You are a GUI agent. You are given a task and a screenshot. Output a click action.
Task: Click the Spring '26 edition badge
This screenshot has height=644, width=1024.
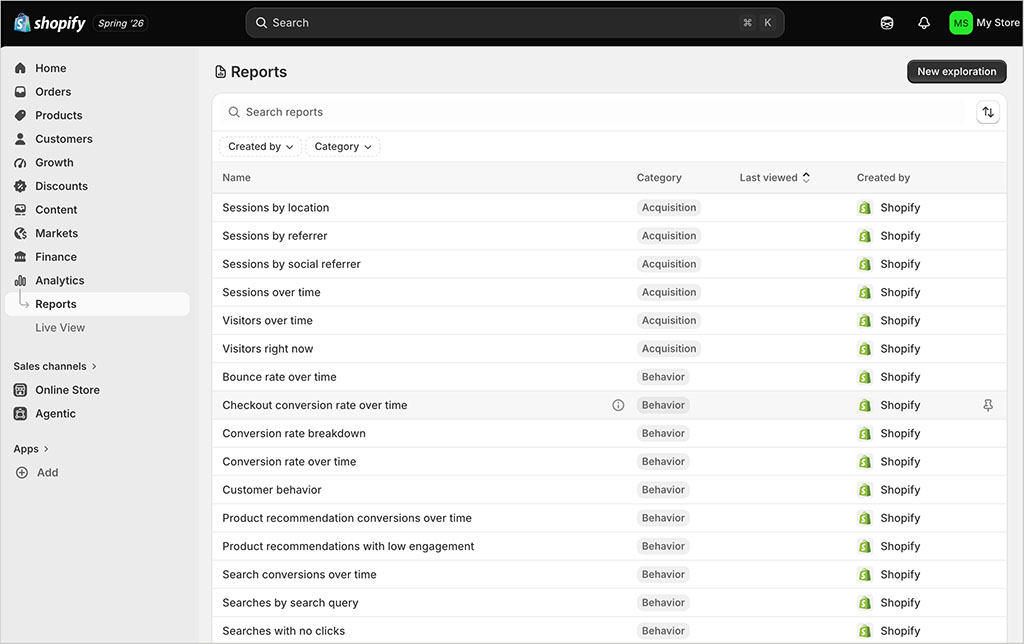121,23
